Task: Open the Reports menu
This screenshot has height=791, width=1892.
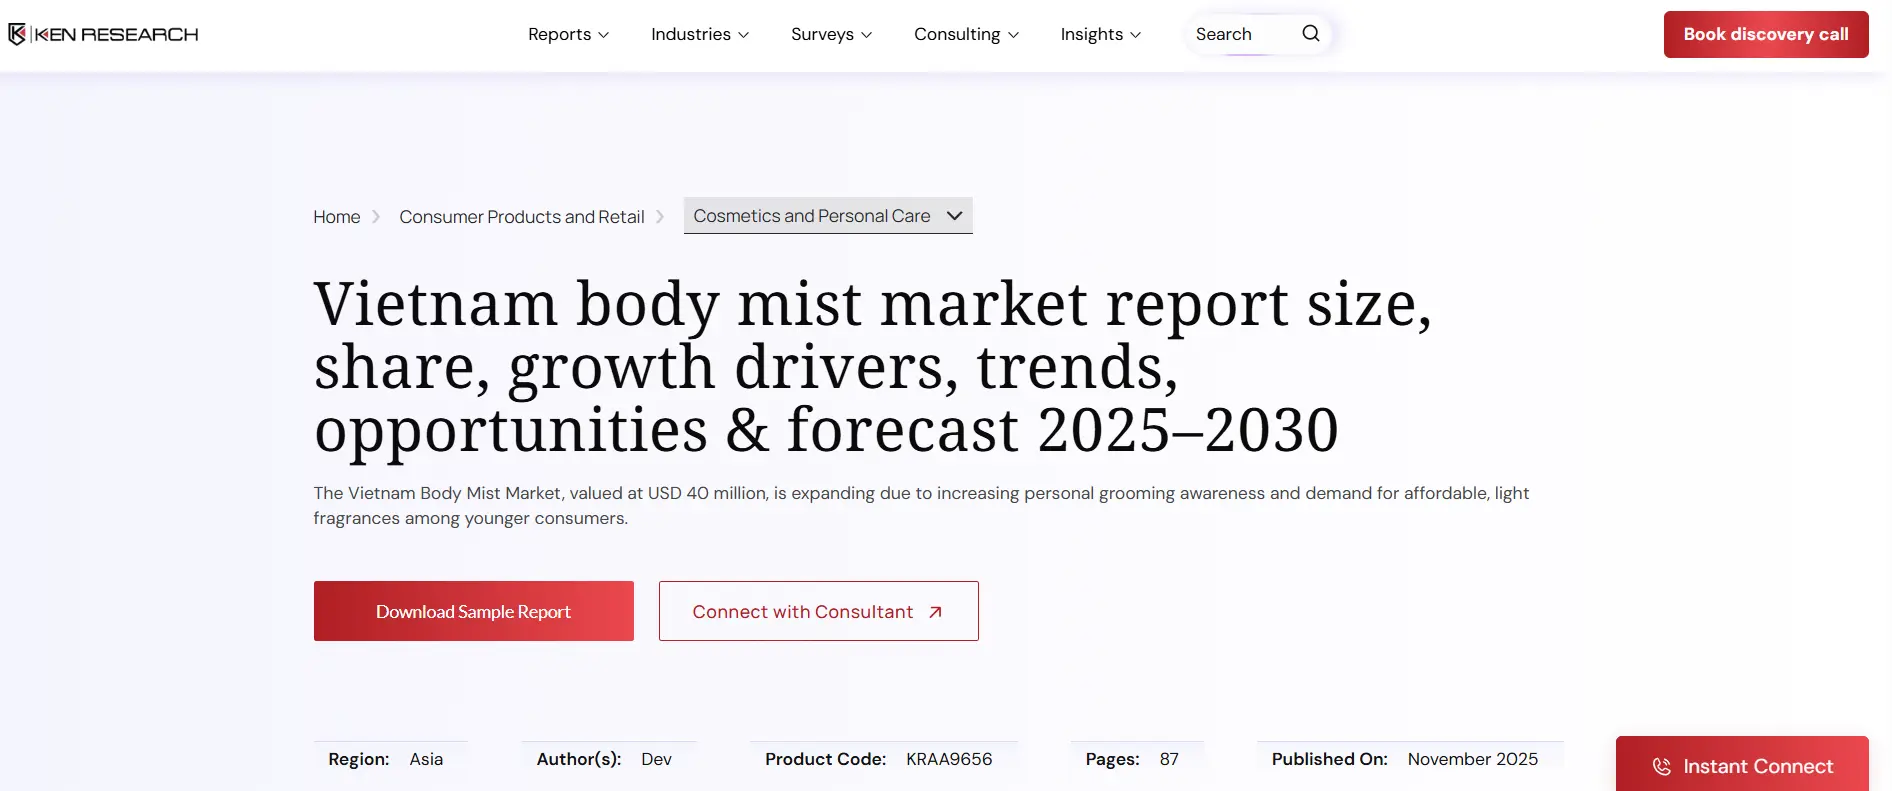Action: [568, 34]
